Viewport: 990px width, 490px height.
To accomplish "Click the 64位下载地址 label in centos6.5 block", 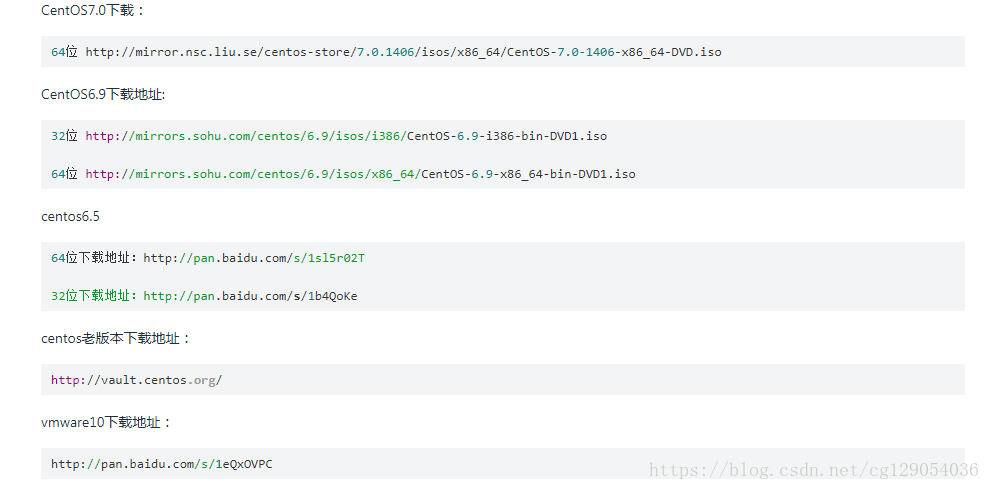I will click(x=95, y=258).
